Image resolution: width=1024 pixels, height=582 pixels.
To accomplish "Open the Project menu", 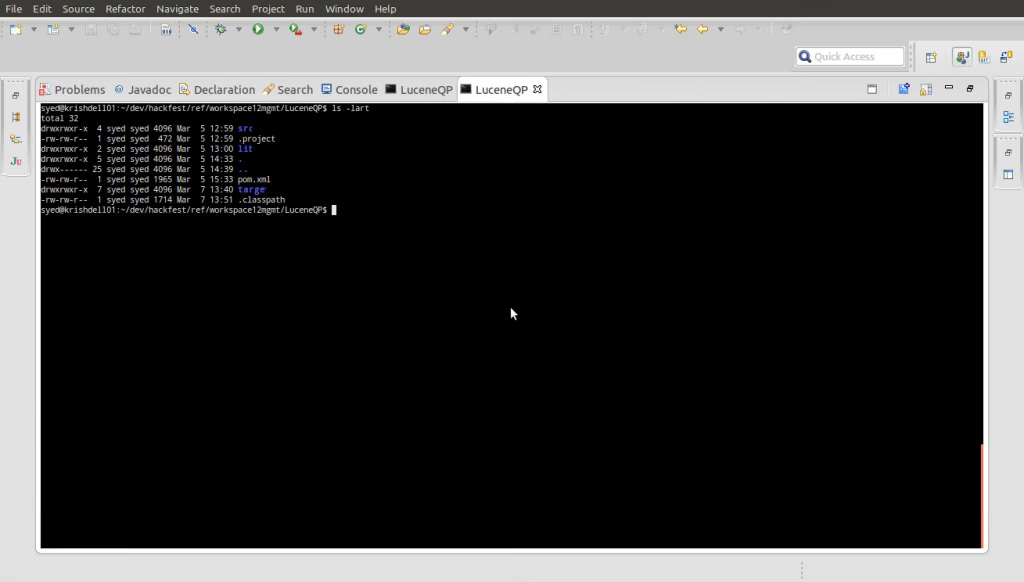I will [x=268, y=9].
